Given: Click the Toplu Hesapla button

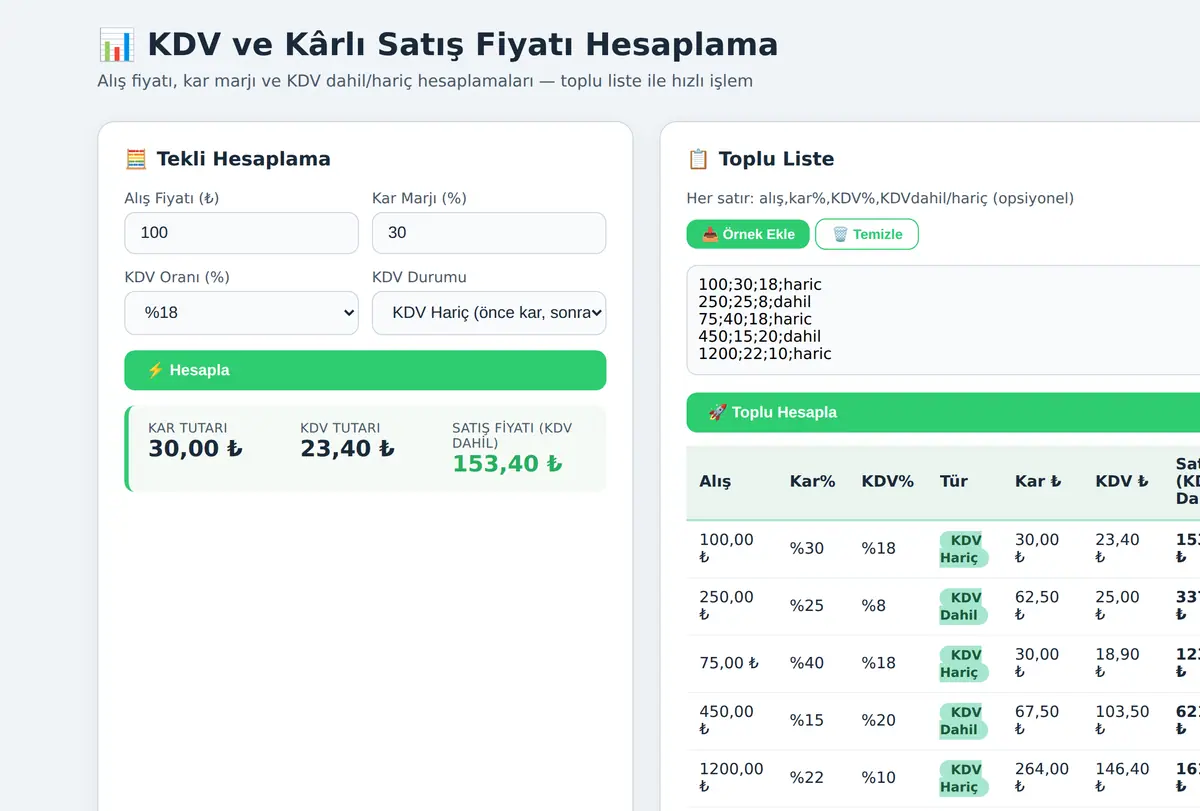Looking at the screenshot, I should pos(943,412).
